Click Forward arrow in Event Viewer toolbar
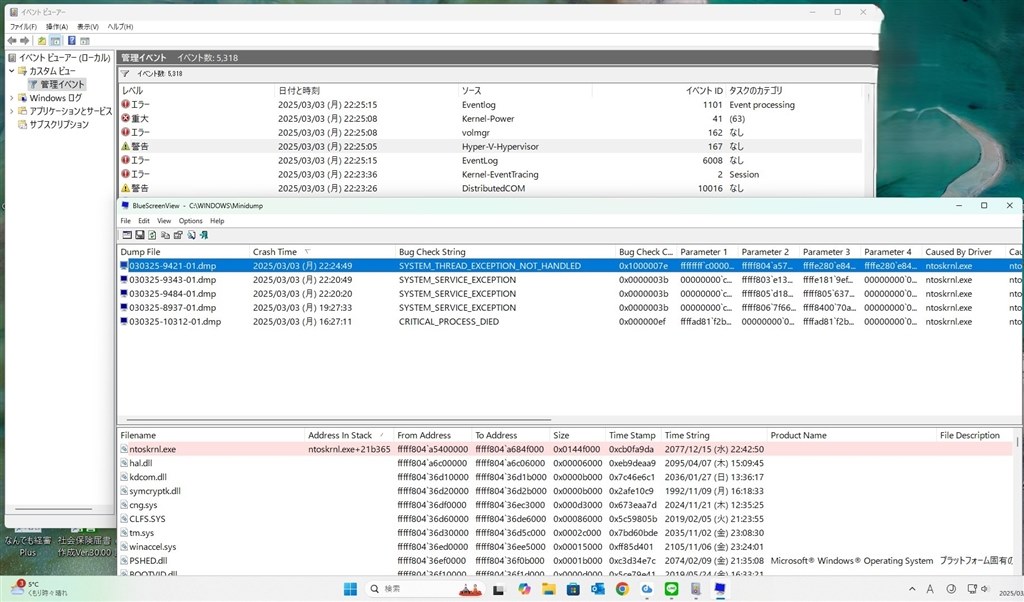1024x602 pixels. click(25, 40)
